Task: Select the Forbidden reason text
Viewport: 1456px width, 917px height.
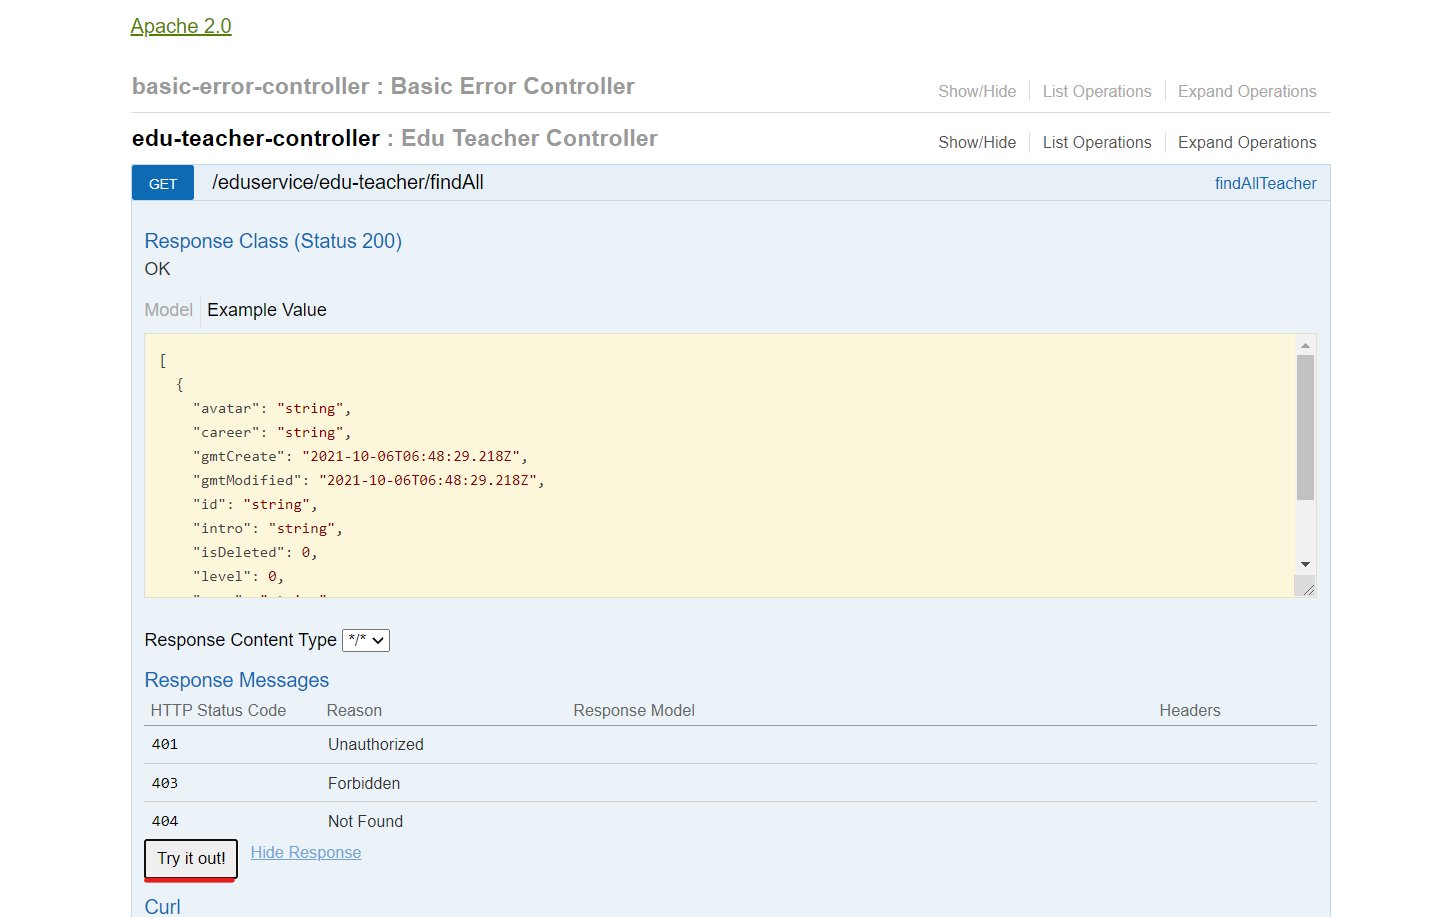Action: click(x=364, y=783)
